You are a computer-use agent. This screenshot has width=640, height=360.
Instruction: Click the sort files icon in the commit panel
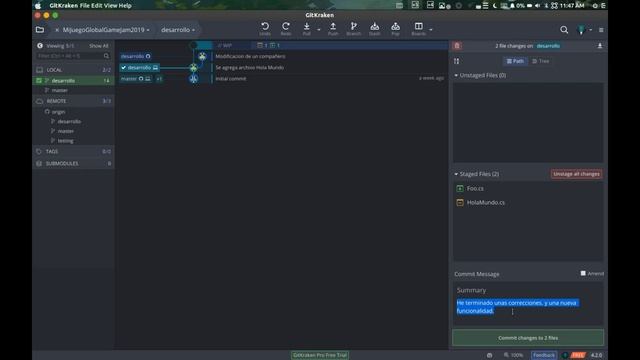456,61
